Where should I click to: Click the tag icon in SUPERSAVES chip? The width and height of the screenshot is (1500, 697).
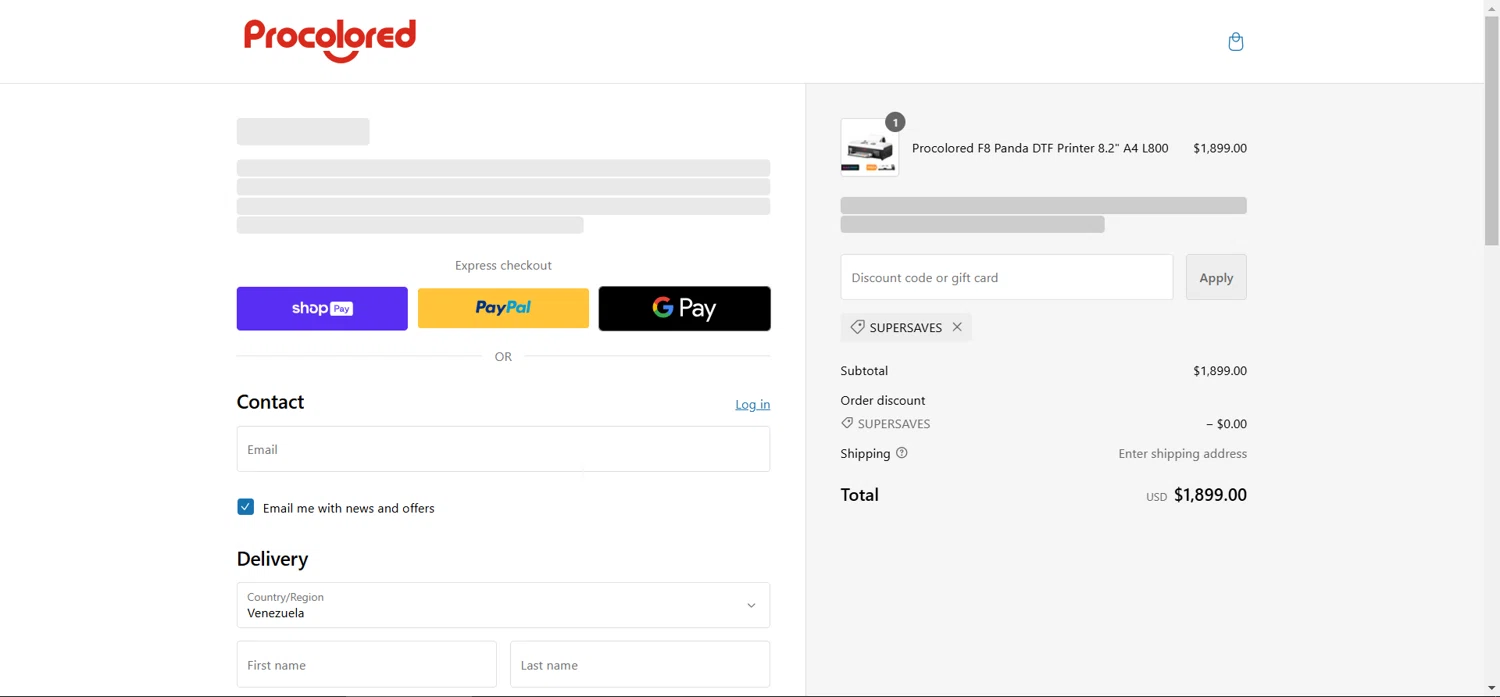[x=857, y=327]
